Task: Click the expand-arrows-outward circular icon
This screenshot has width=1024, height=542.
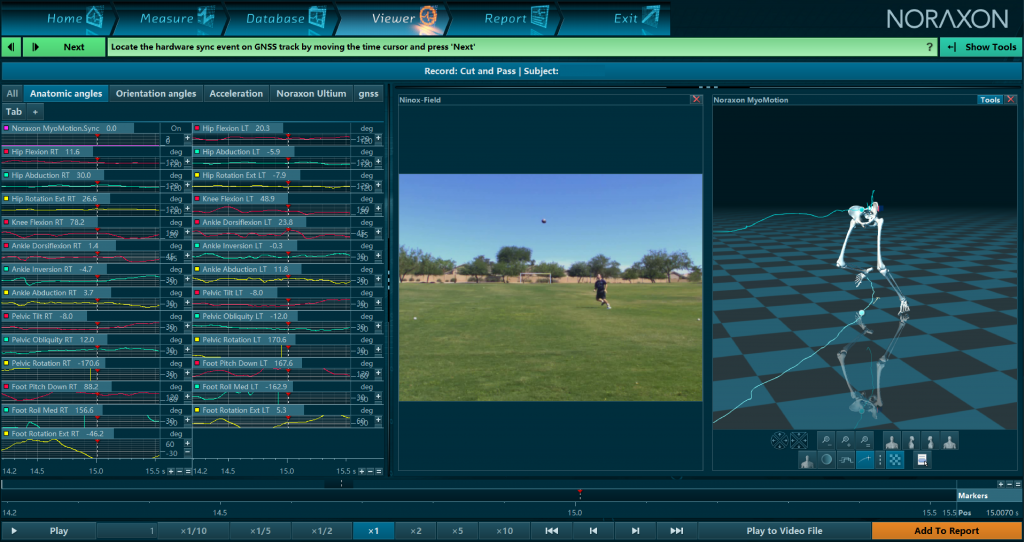Action: coord(780,440)
